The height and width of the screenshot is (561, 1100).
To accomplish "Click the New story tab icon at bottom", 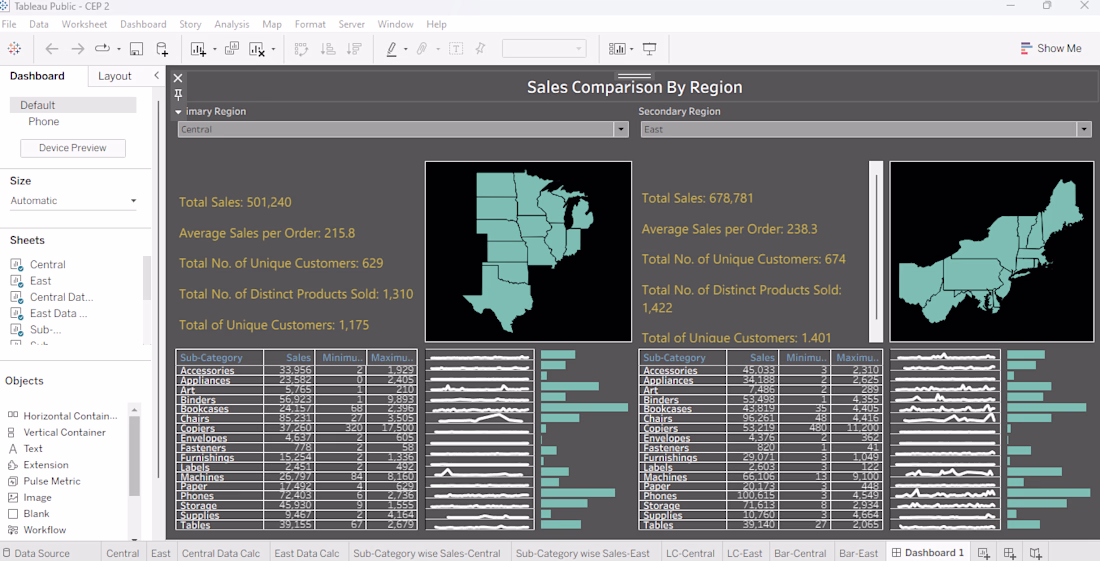I will pos(1035,553).
